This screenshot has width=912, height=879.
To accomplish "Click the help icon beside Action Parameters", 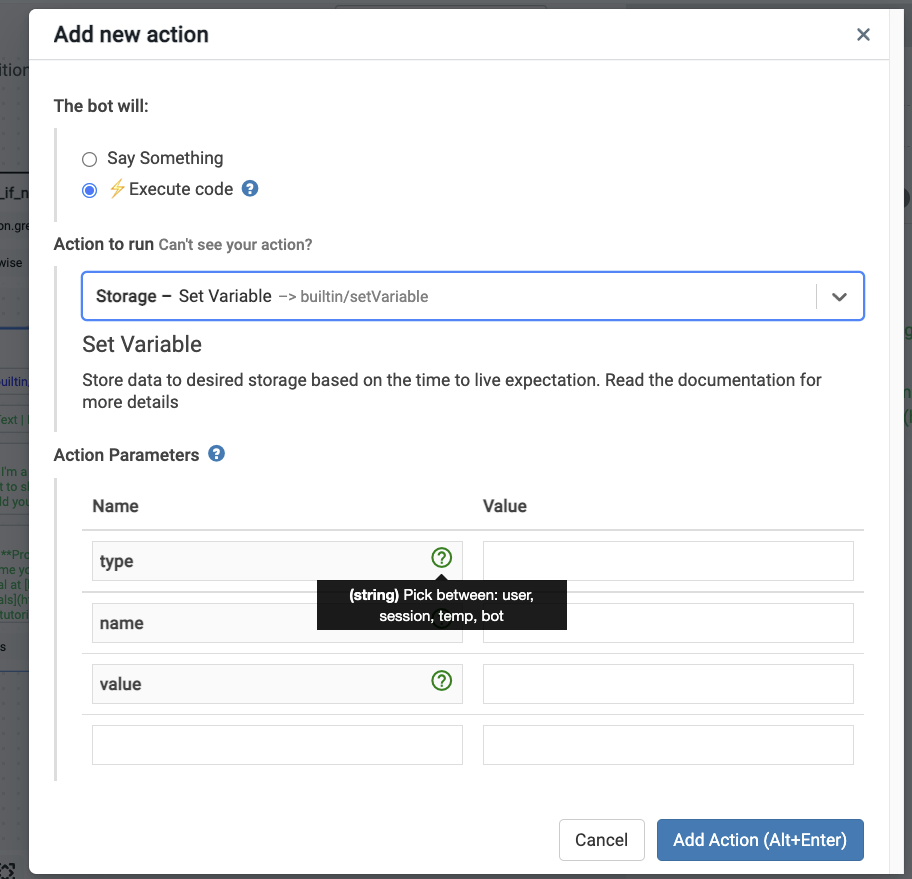I will tap(216, 454).
